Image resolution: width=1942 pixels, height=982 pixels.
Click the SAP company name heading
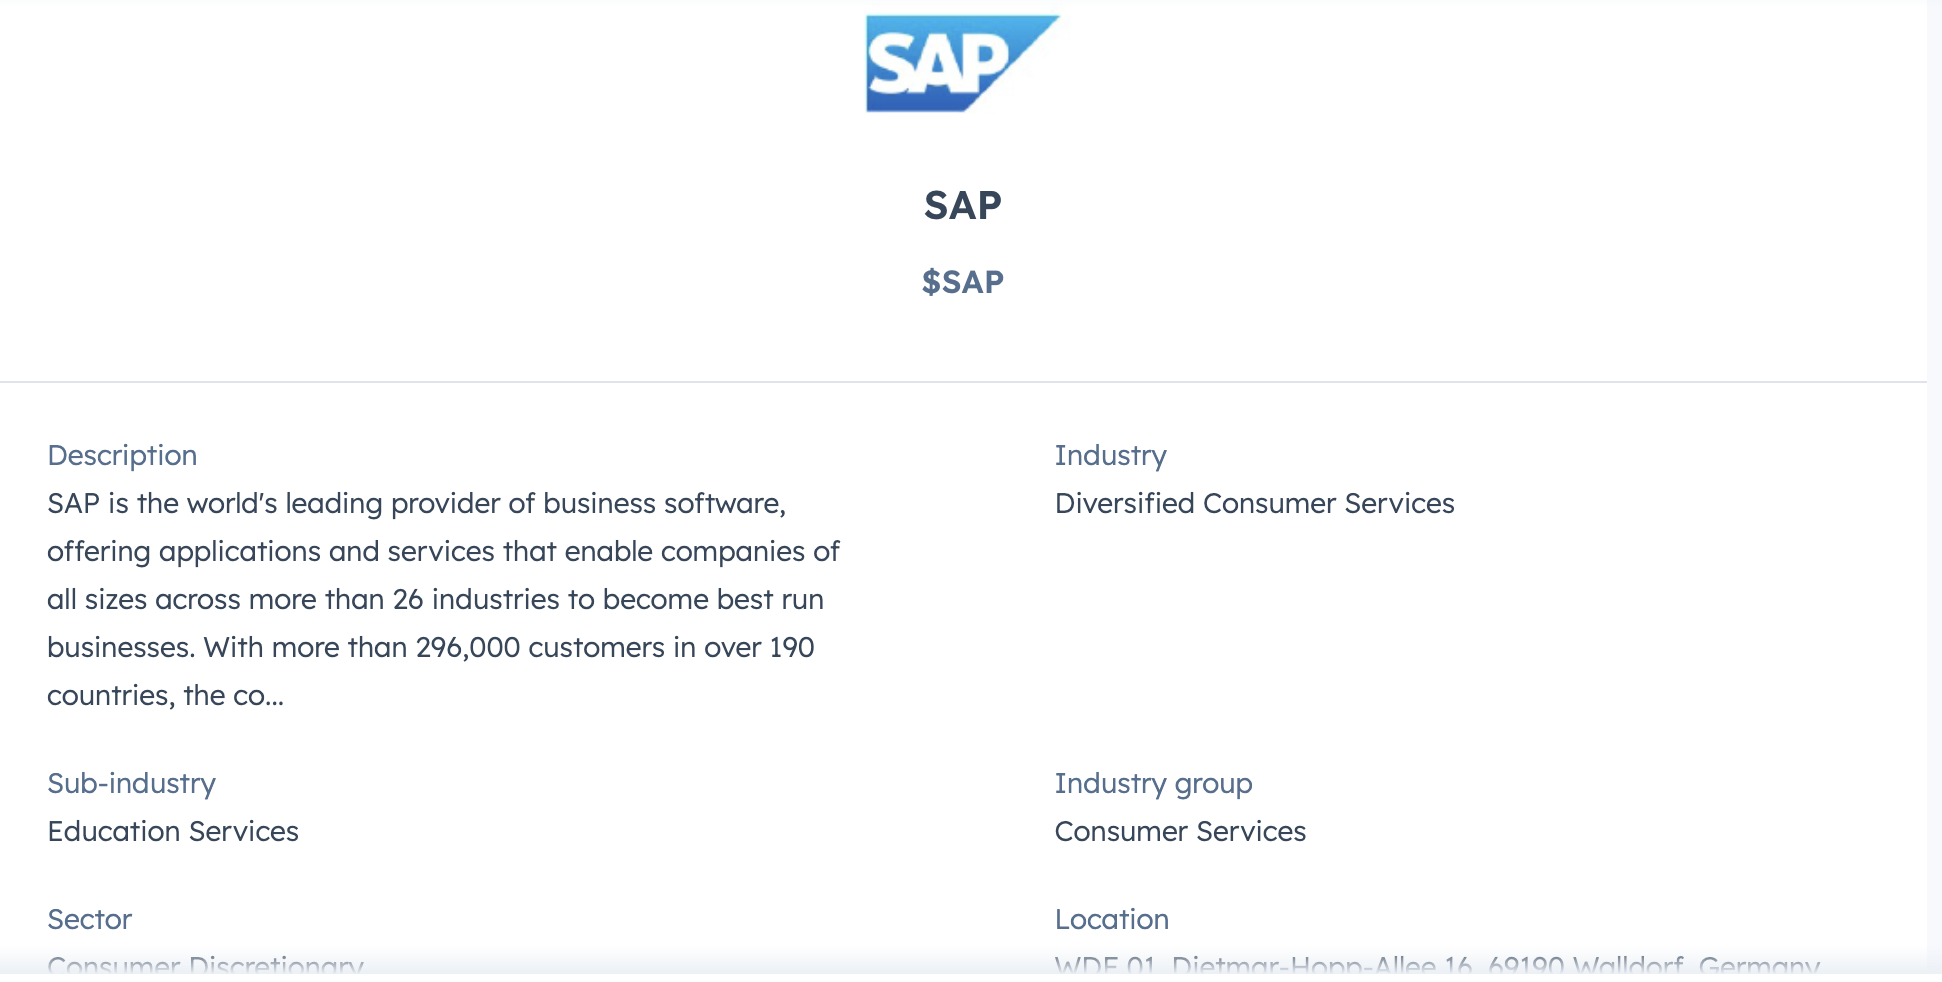(962, 205)
